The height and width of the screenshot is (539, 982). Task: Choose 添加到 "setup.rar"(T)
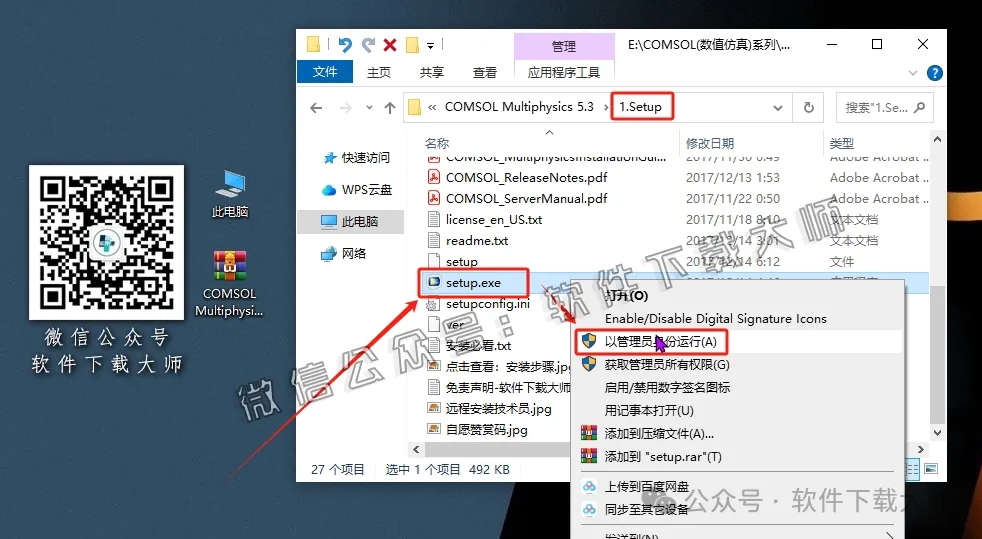663,457
